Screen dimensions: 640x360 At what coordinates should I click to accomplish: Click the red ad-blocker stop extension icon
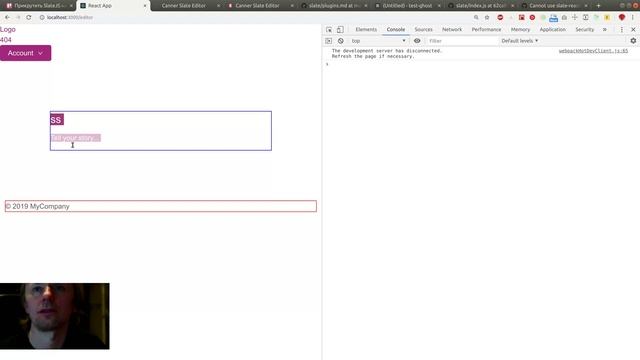click(500, 18)
